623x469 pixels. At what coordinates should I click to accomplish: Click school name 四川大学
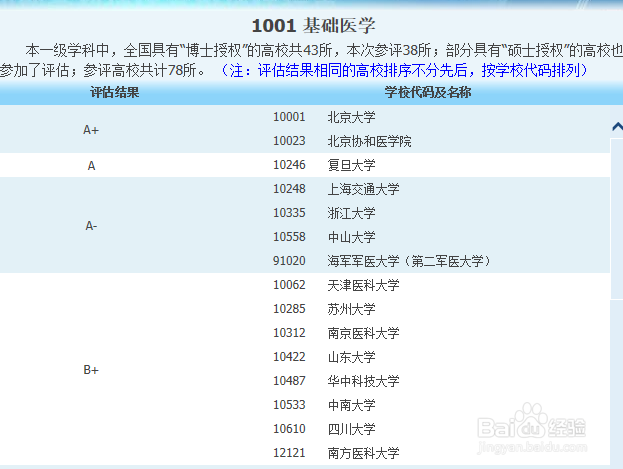(351, 429)
